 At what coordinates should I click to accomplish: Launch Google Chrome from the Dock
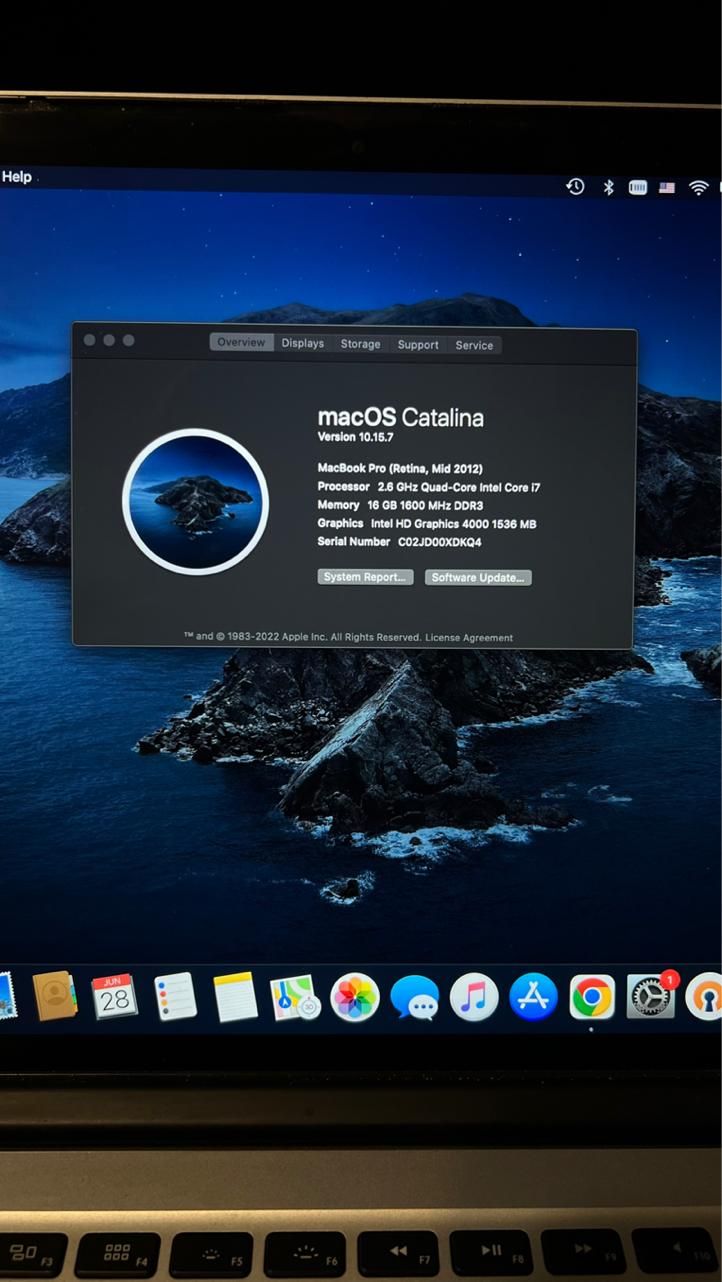[592, 998]
